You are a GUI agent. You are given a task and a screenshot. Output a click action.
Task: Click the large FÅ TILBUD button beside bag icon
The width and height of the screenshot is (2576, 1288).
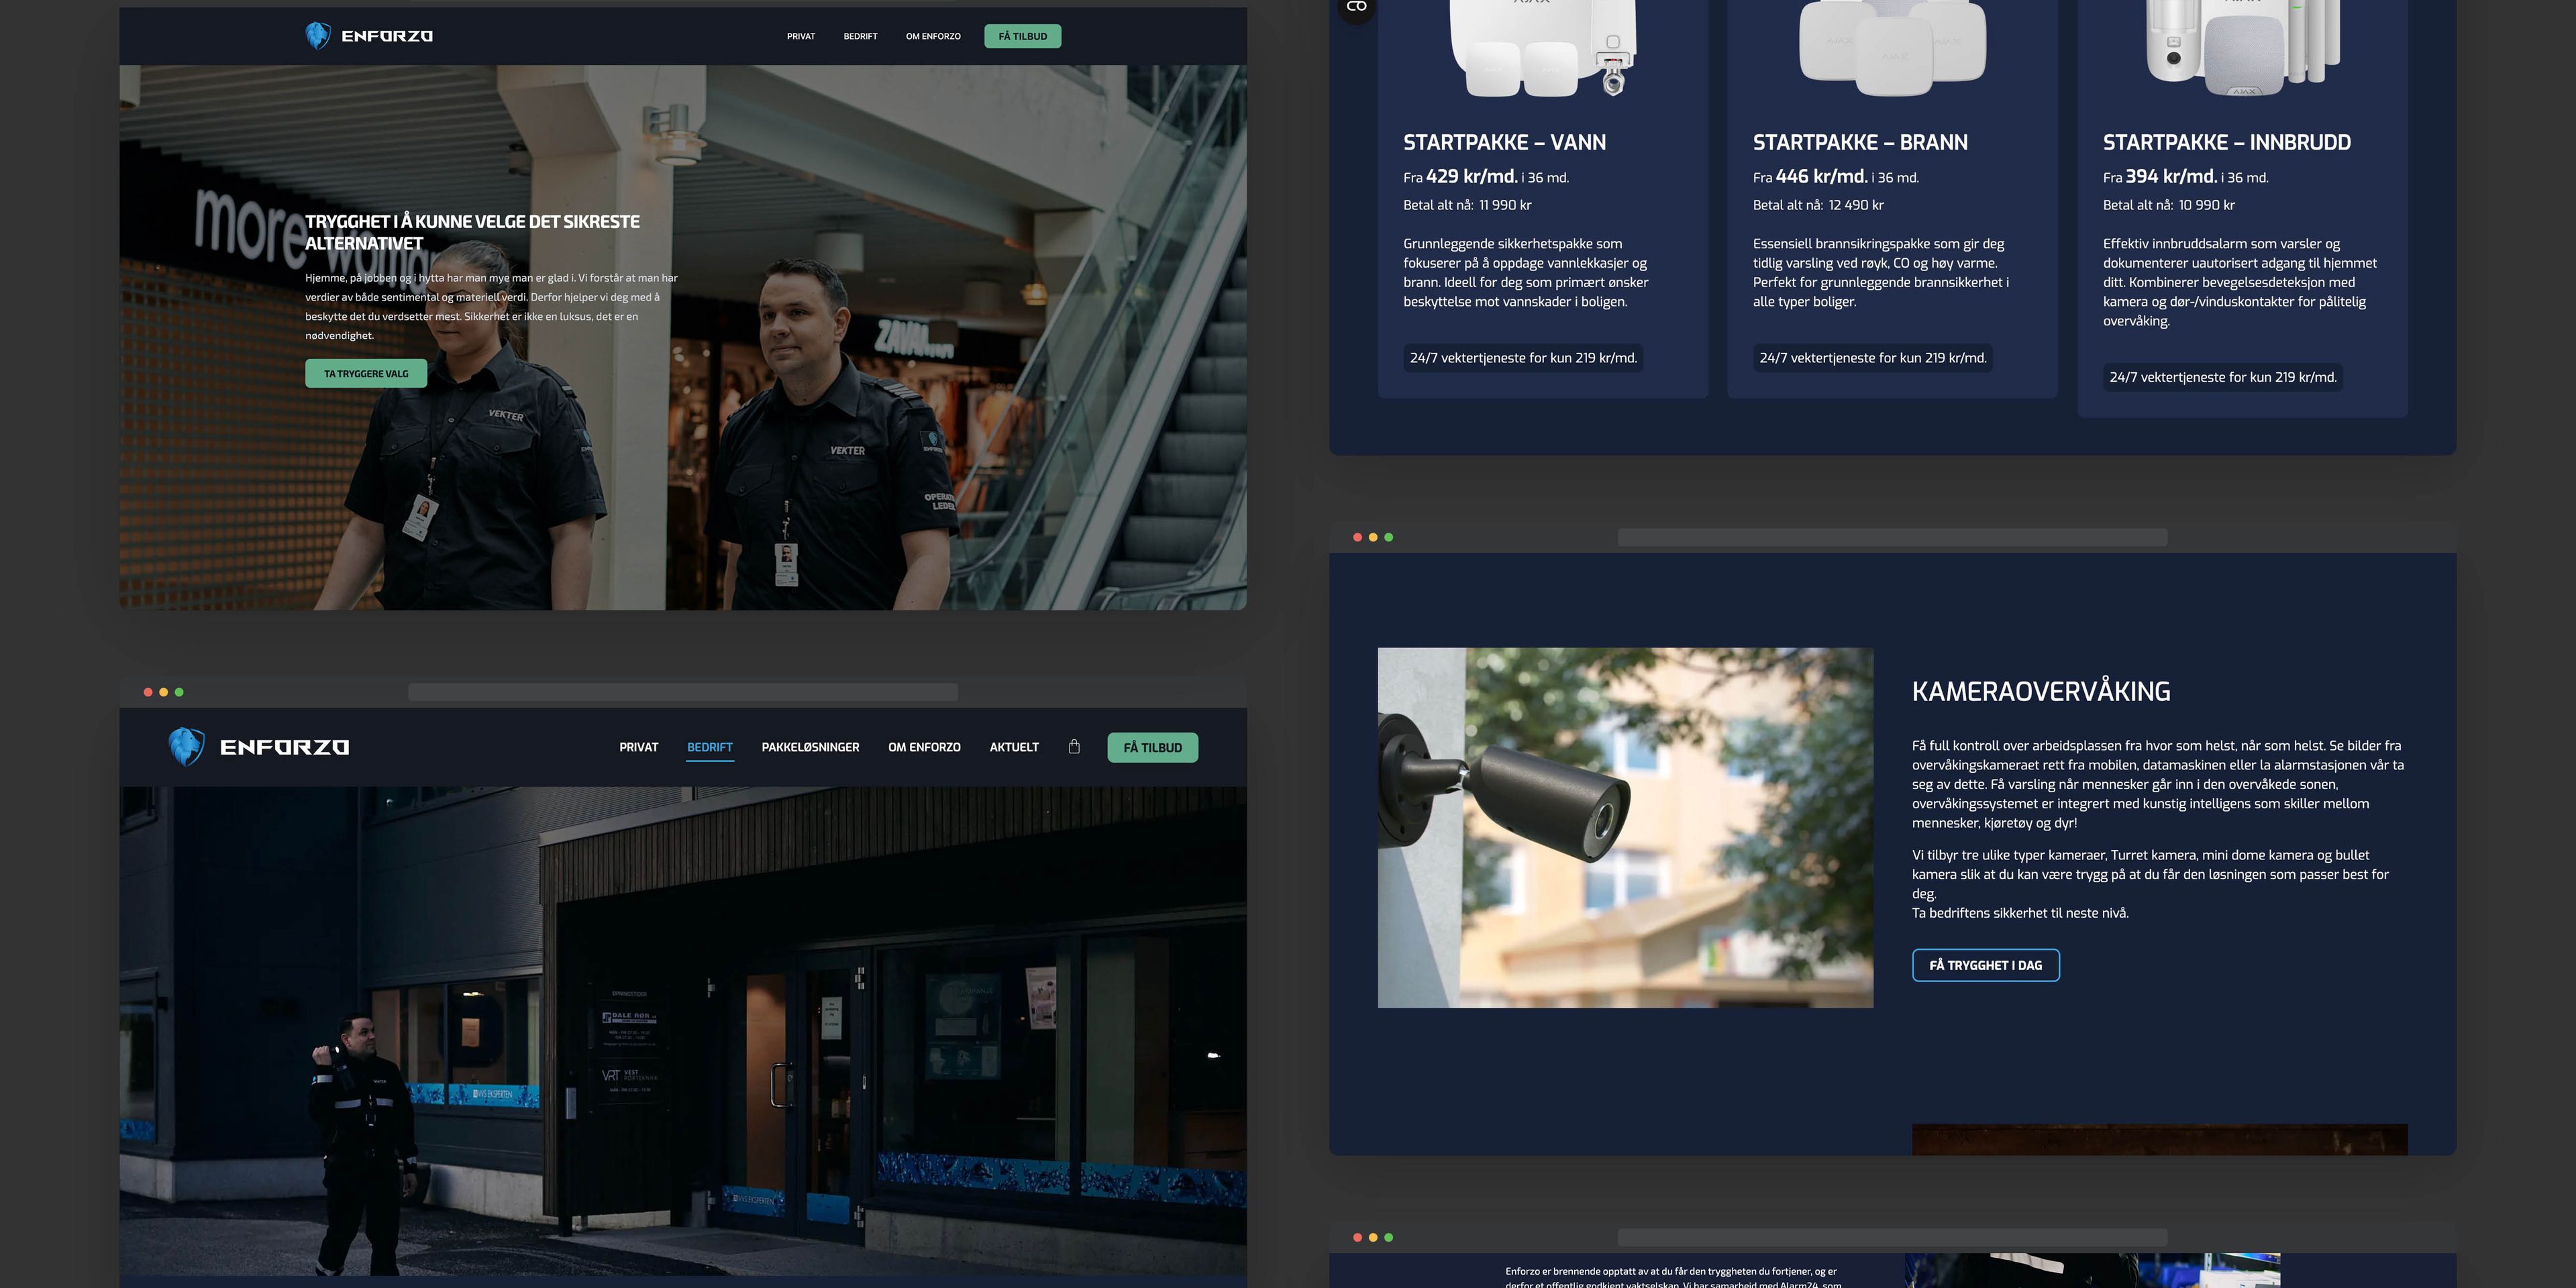tap(1152, 747)
